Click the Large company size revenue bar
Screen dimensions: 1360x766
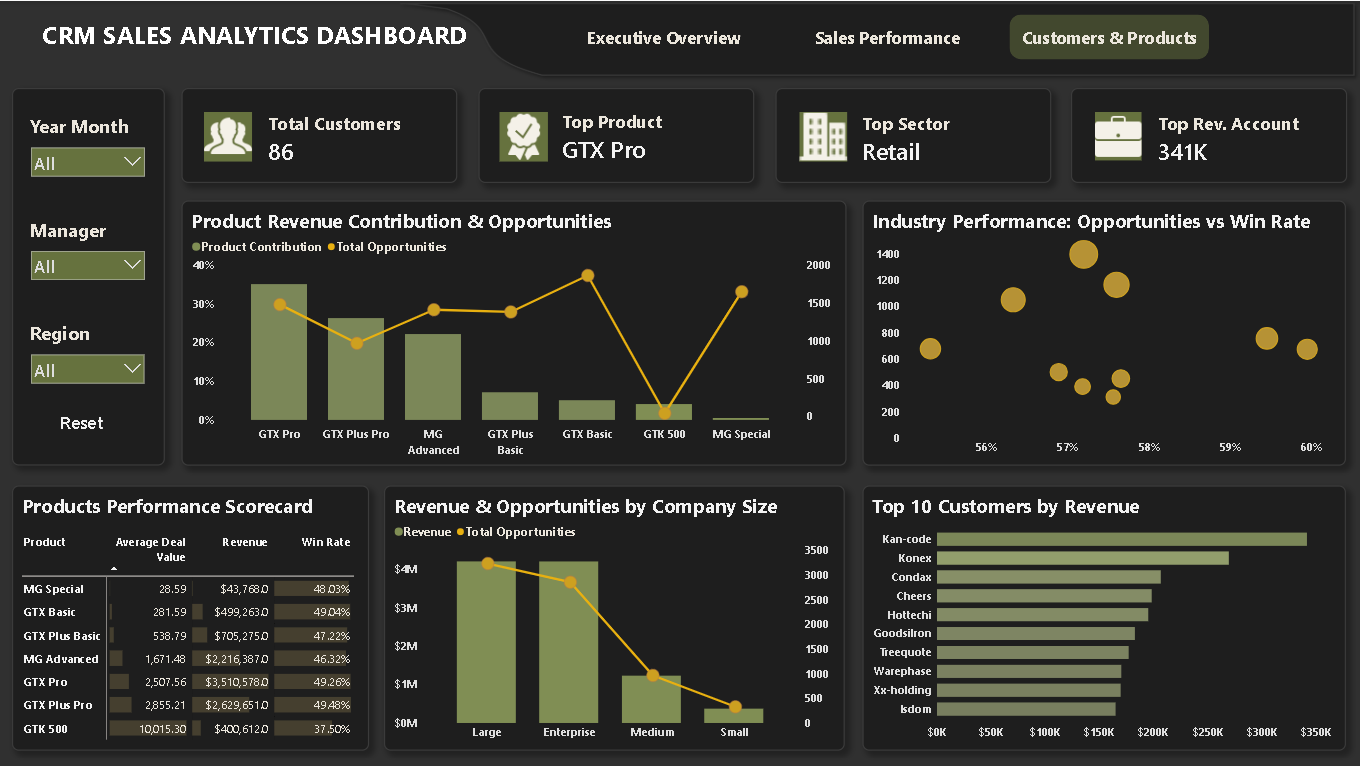(x=487, y=642)
